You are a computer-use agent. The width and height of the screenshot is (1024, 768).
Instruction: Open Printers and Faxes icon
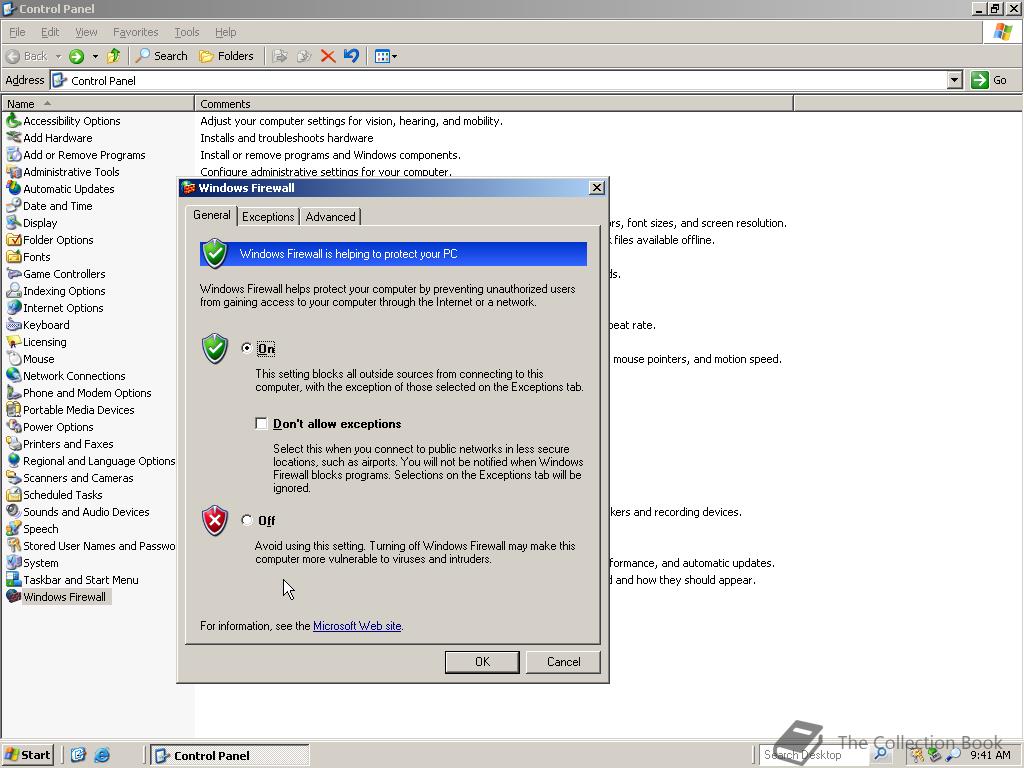14,443
